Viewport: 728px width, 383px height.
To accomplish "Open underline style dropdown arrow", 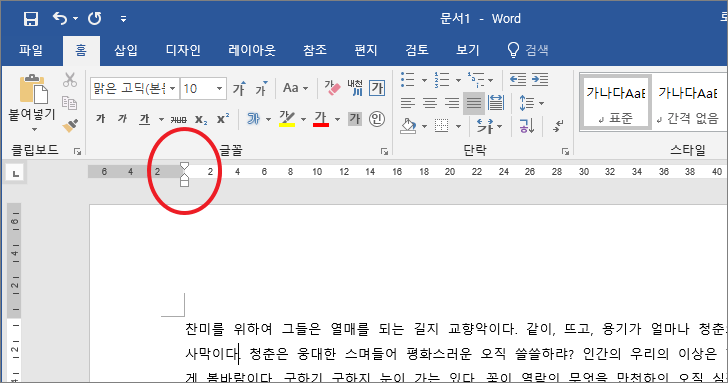I will click(x=161, y=119).
